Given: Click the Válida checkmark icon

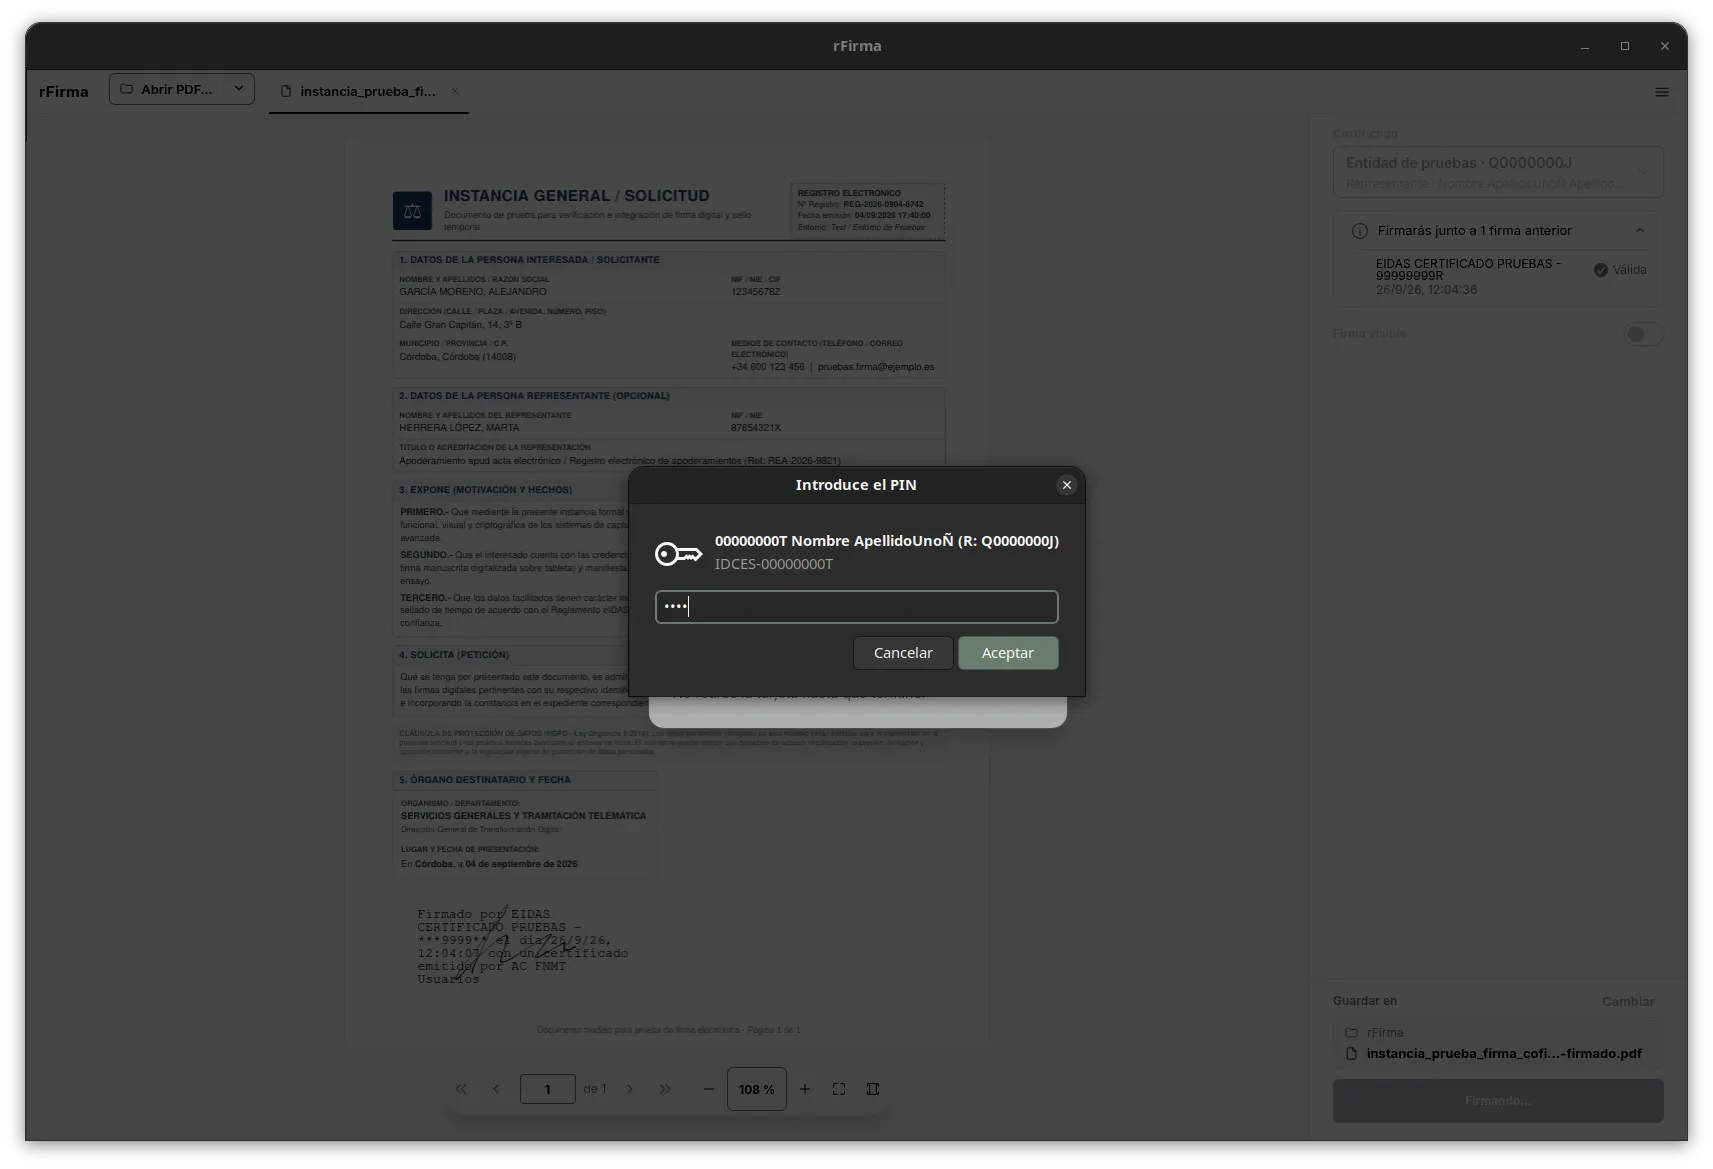Looking at the screenshot, I should (x=1600, y=270).
